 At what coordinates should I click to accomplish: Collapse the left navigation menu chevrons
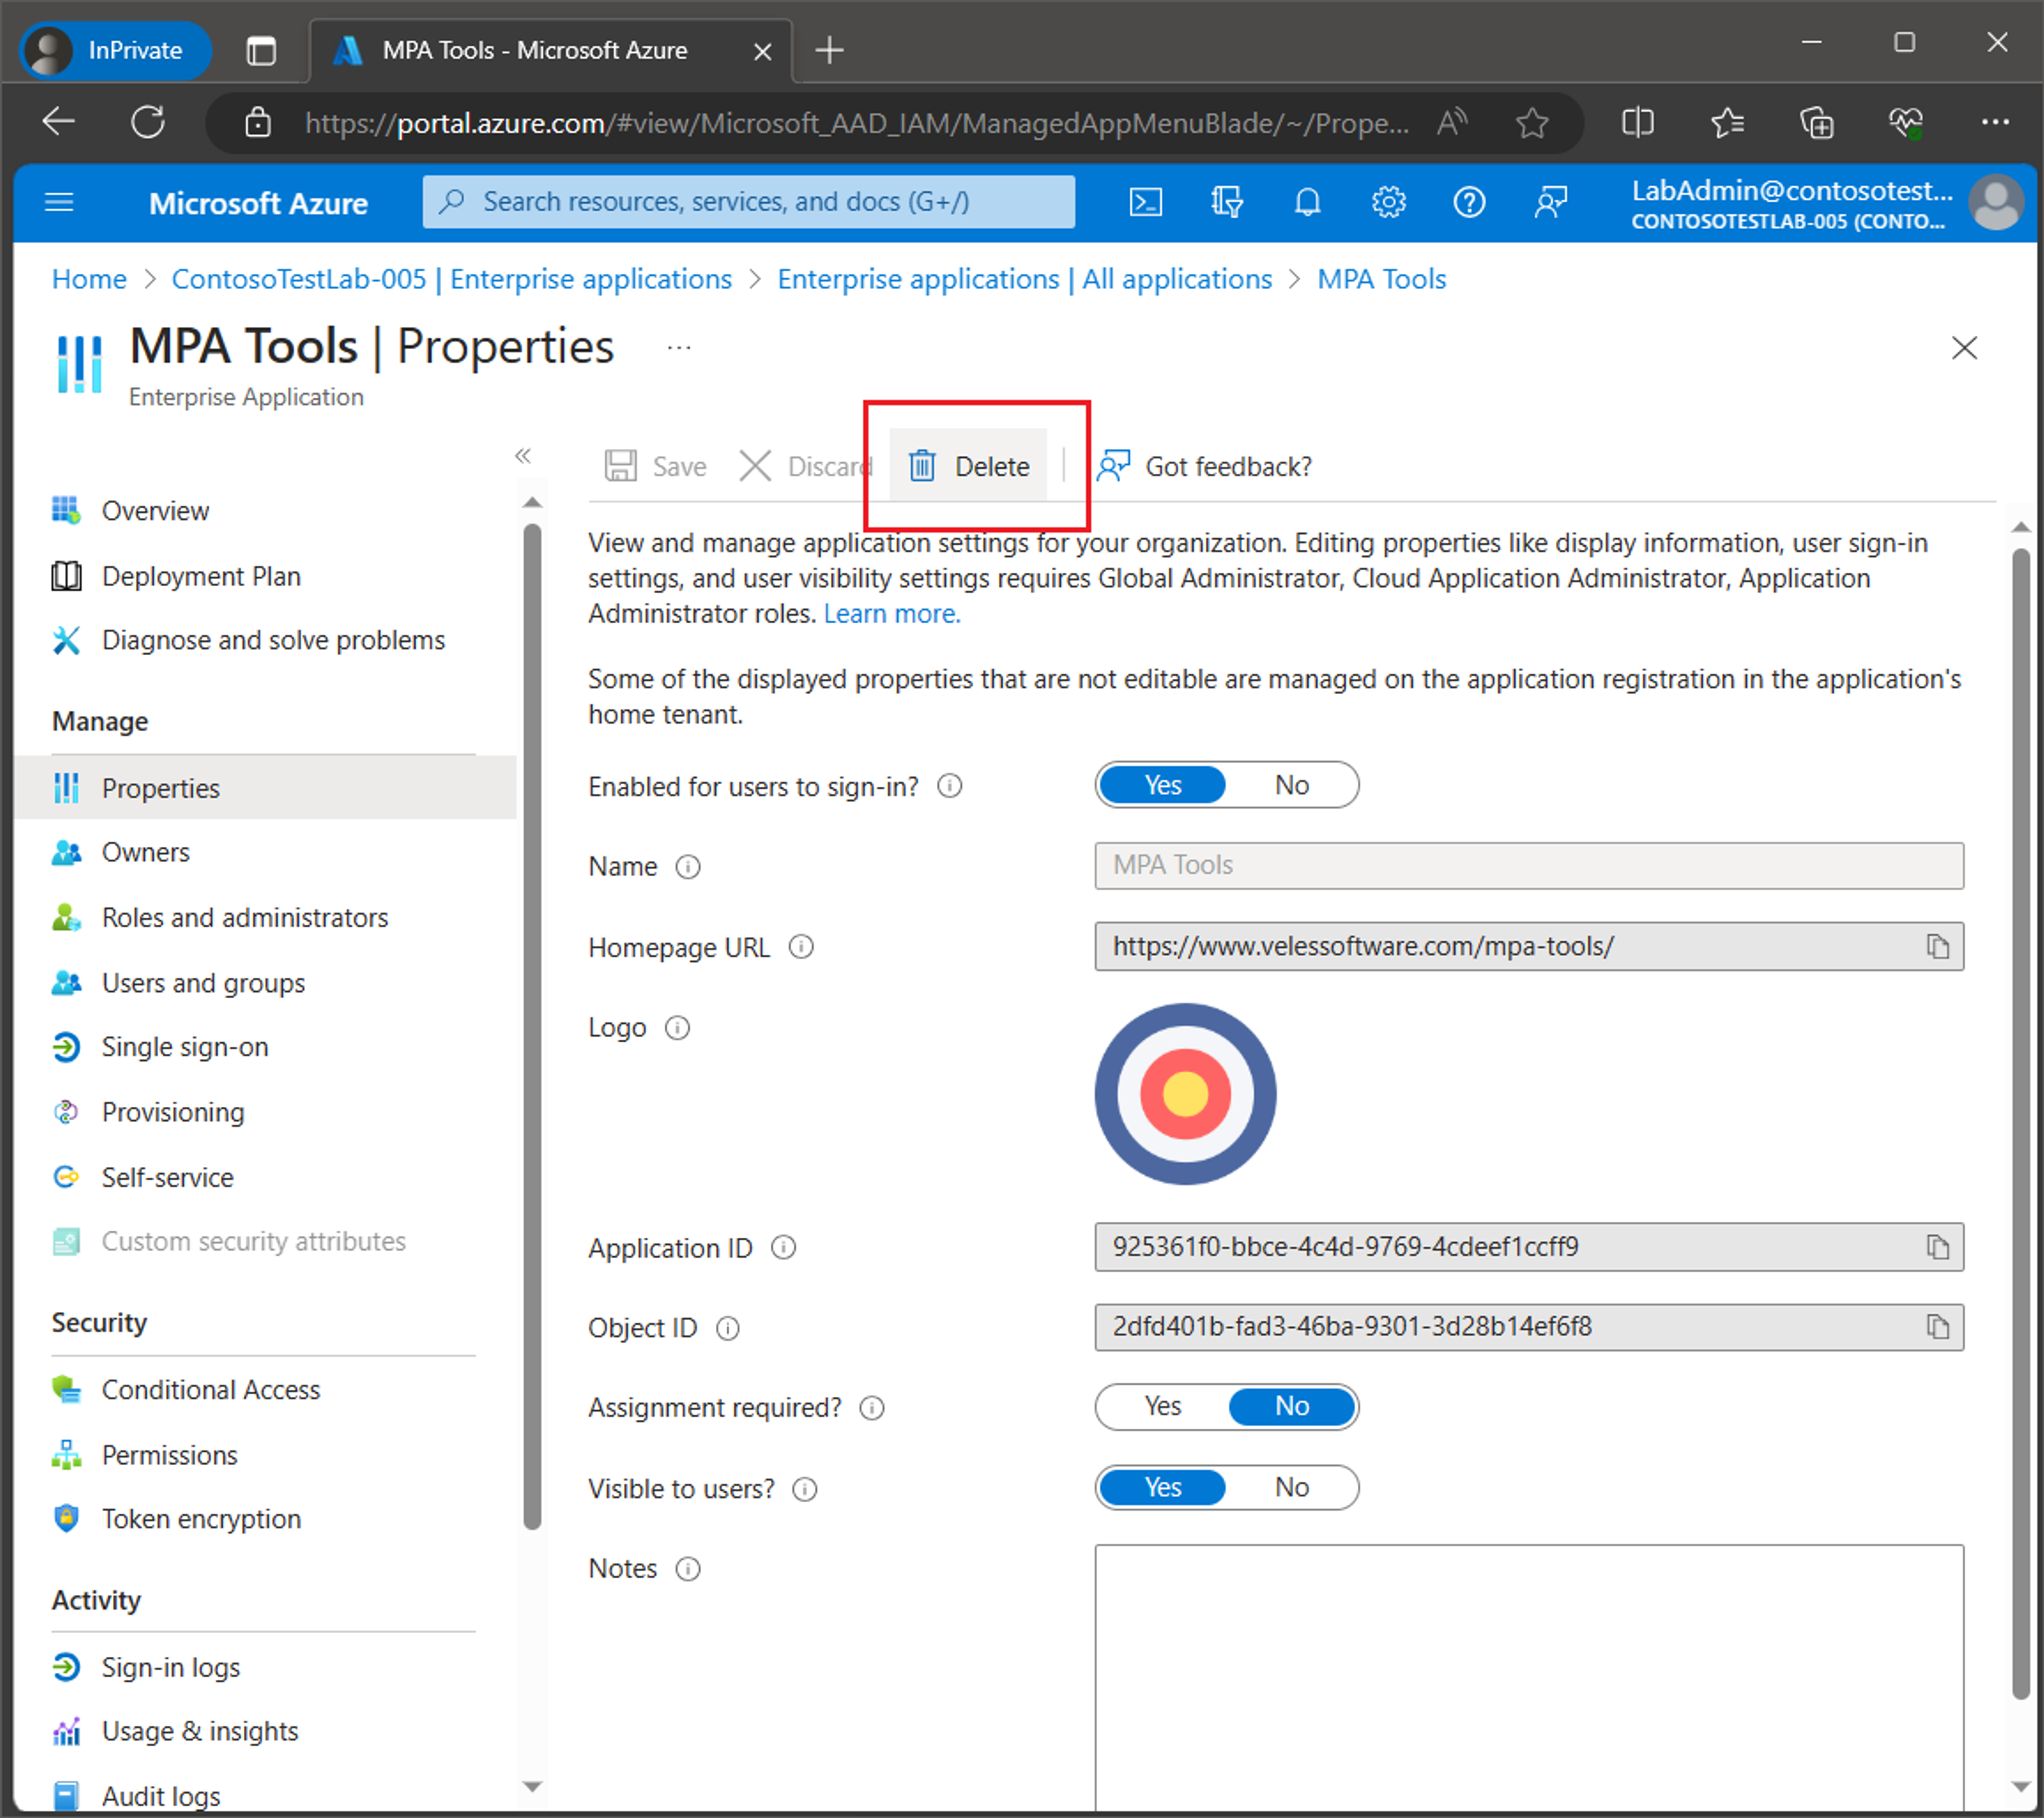point(522,456)
